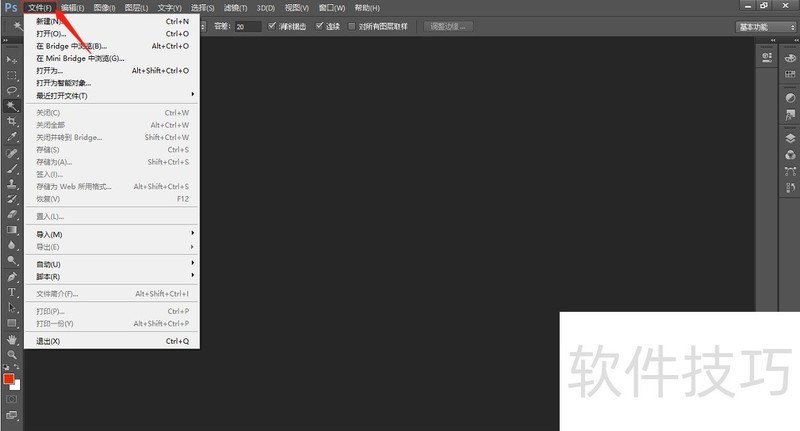This screenshot has width=800, height=431.
Task: Open the Channels panel icon
Action: [790, 155]
